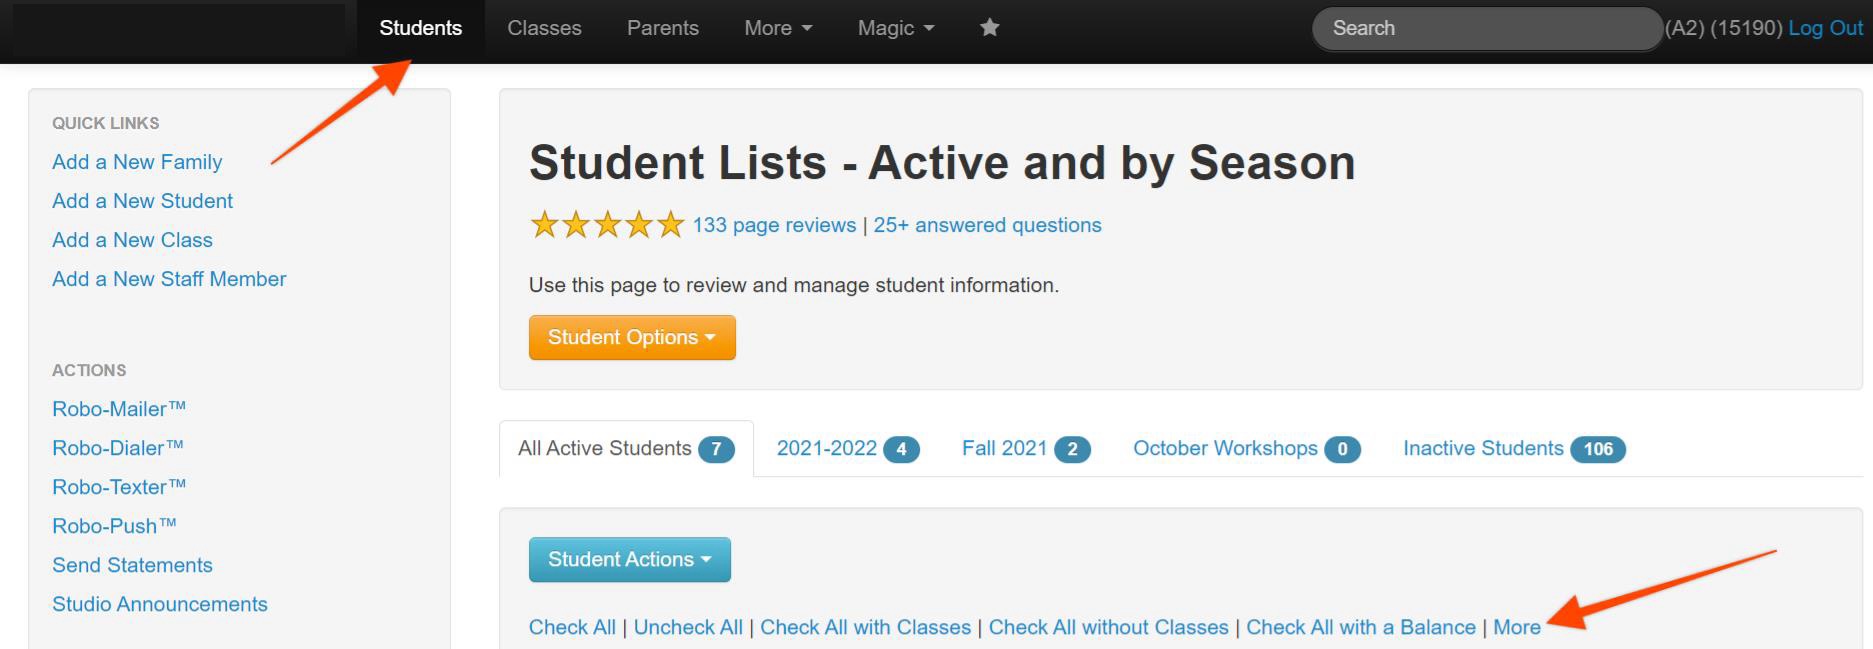Click the star favorites icon in navbar
This screenshot has height=649, width=1873.
point(989,28)
